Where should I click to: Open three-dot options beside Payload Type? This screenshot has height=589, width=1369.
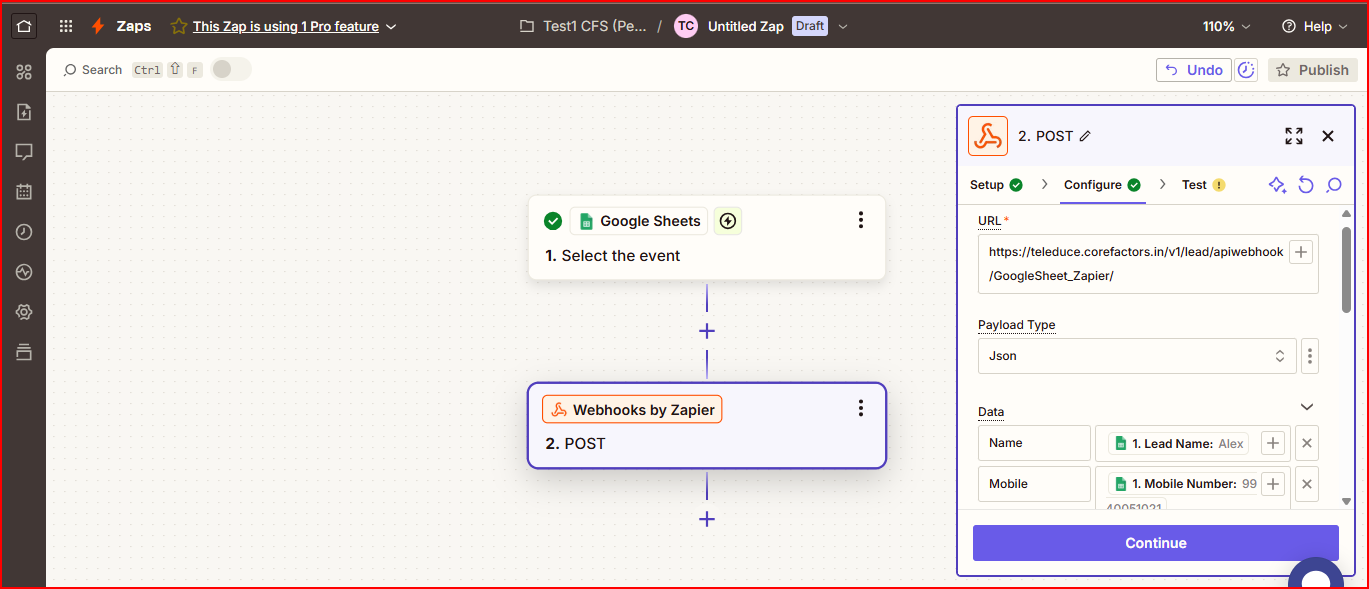pos(1311,356)
